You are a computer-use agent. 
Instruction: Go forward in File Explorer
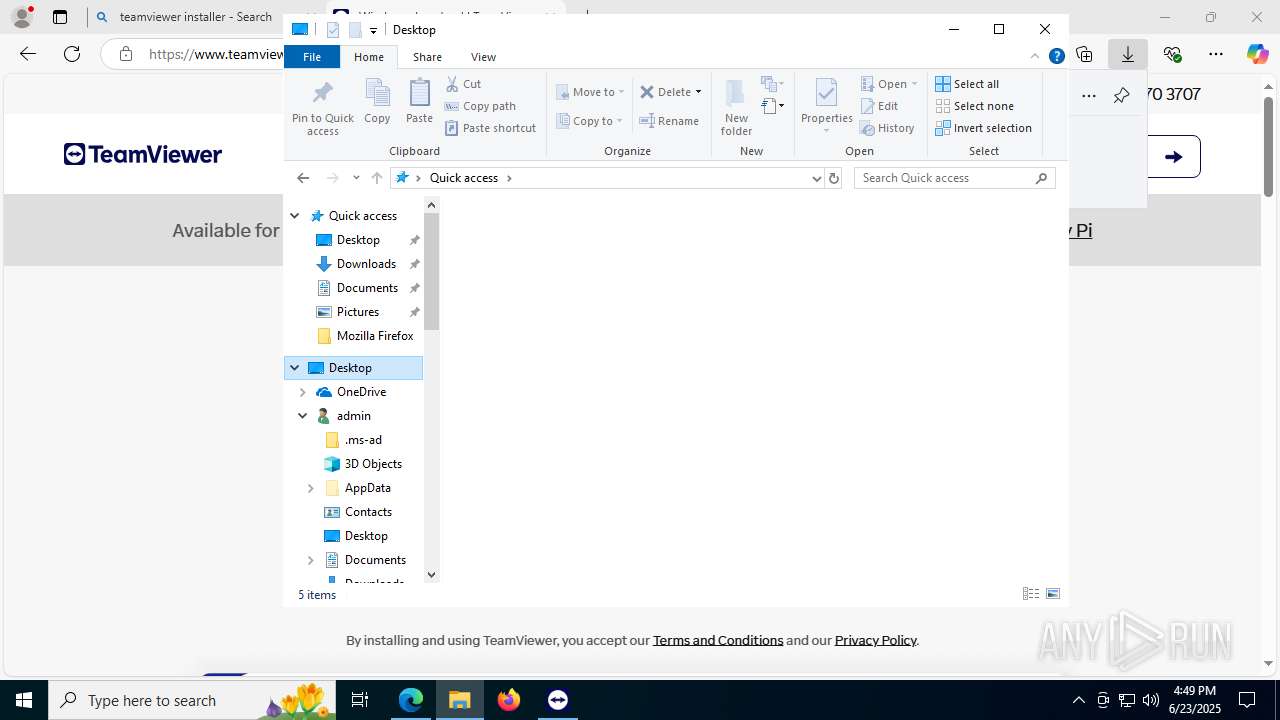(333, 178)
